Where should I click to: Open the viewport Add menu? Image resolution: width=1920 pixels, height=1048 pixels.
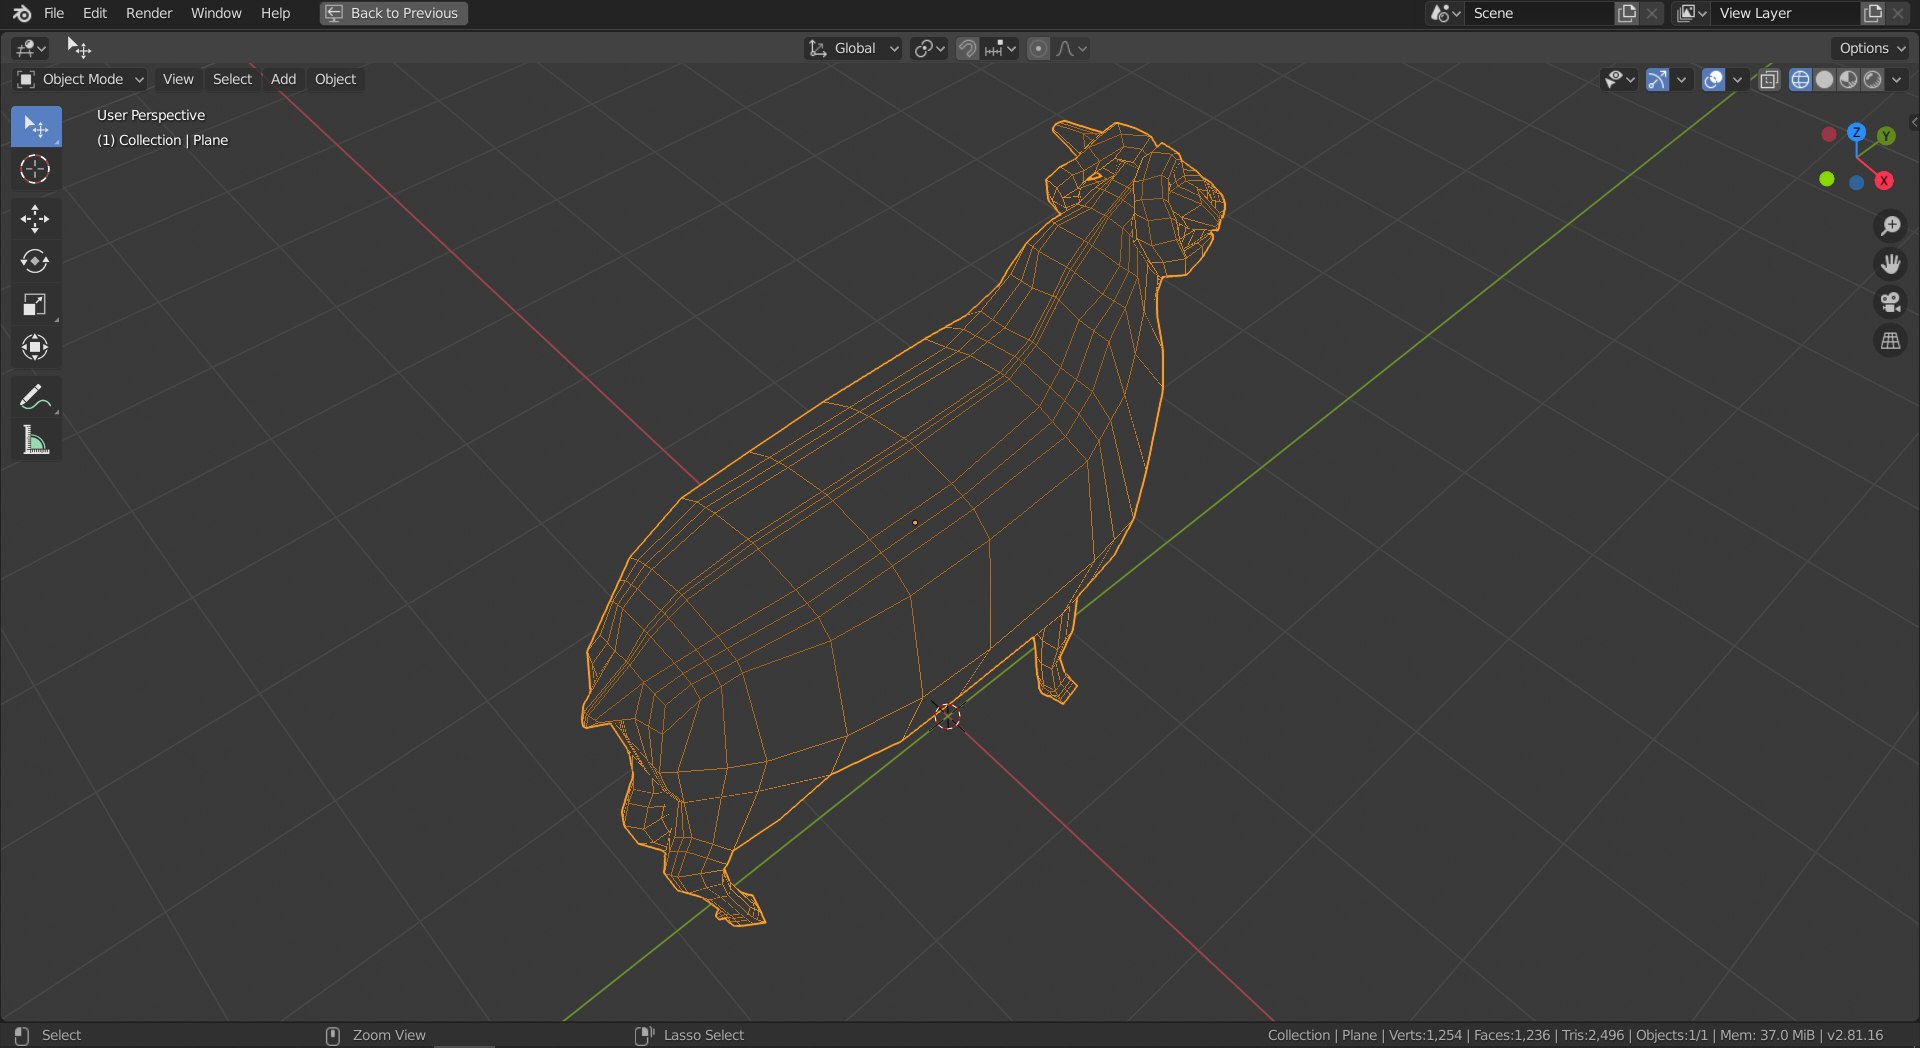coord(283,79)
